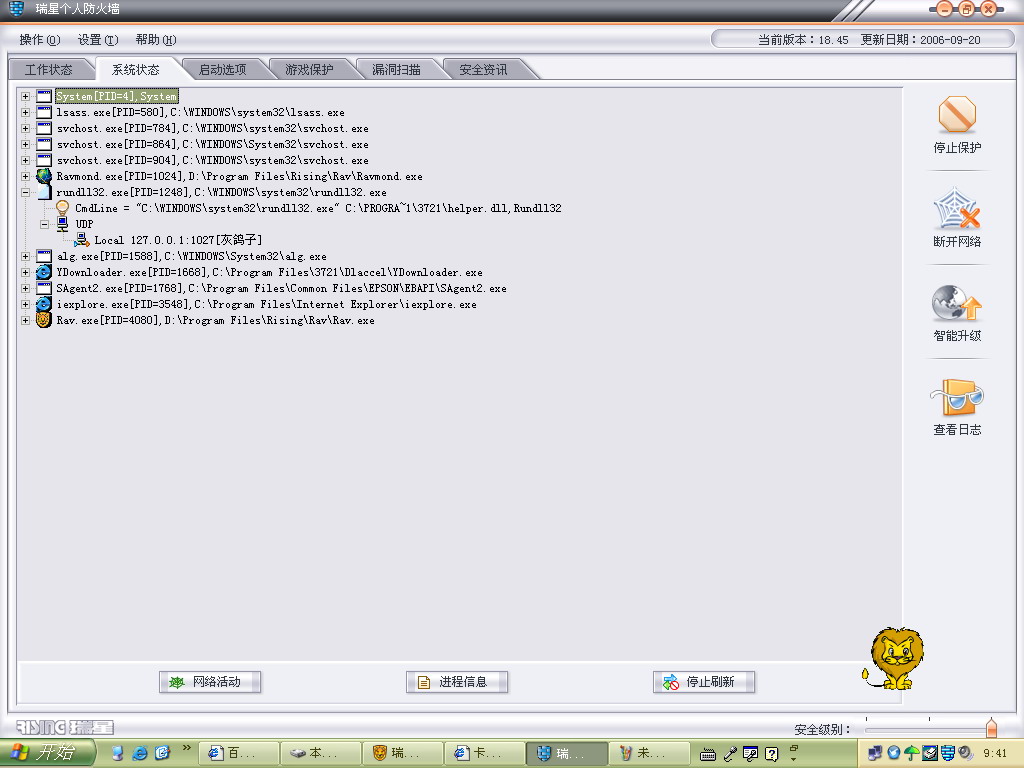Click the firewall shield icon in title bar
Viewport: 1024px width, 768px height.
(x=17, y=8)
